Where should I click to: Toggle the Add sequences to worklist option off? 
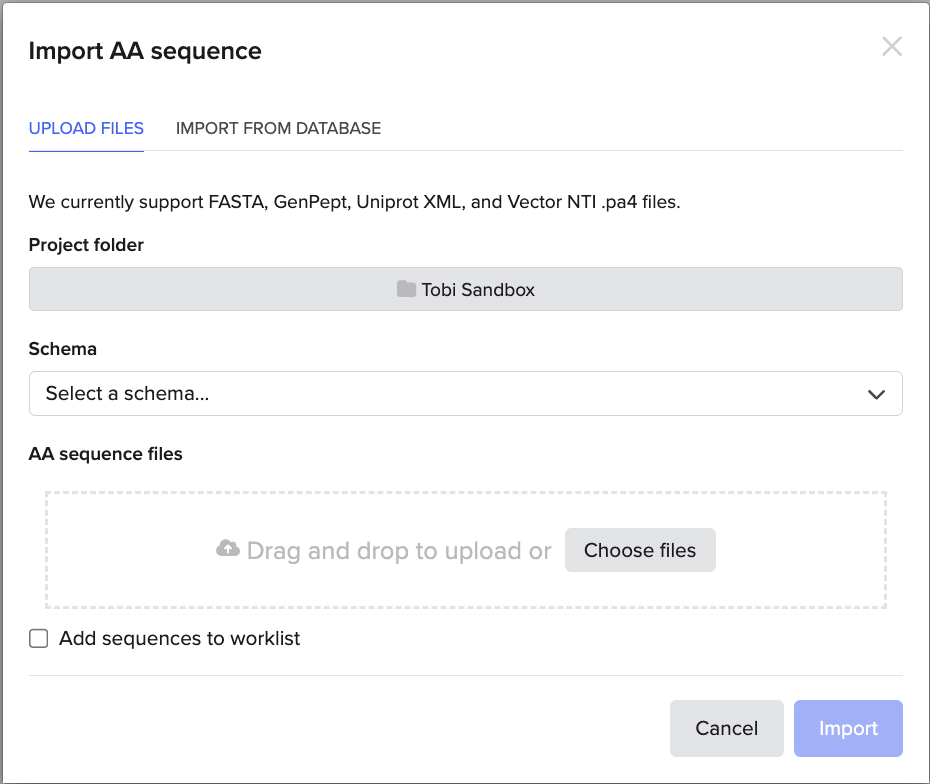(x=38, y=638)
